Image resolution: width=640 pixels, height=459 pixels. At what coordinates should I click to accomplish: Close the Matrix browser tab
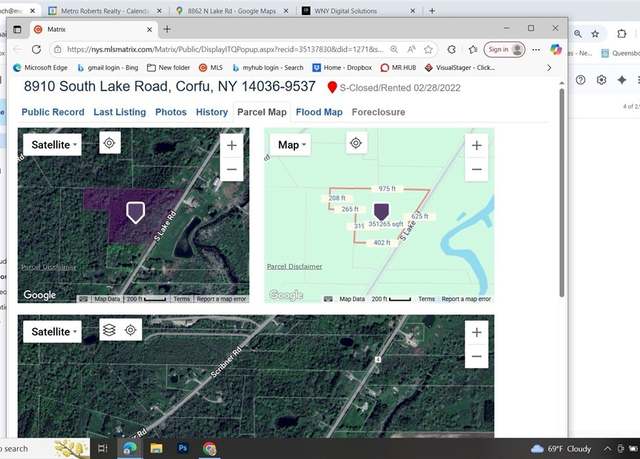(x=149, y=29)
